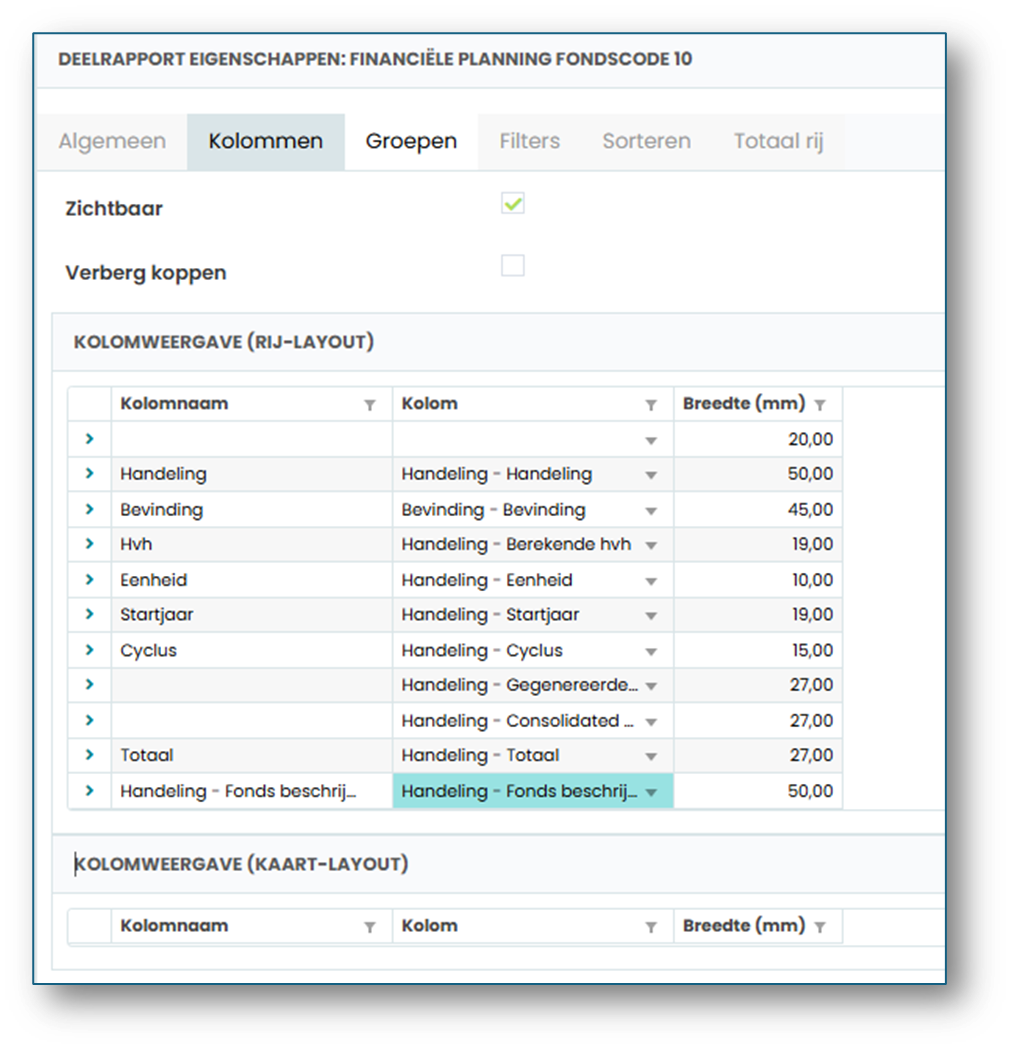Go to the Filters tab
This screenshot has height=1049, width=1011.
(529, 141)
